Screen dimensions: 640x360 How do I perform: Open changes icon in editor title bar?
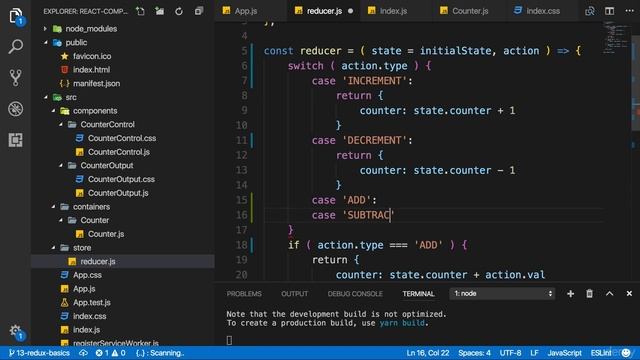pos(590,11)
